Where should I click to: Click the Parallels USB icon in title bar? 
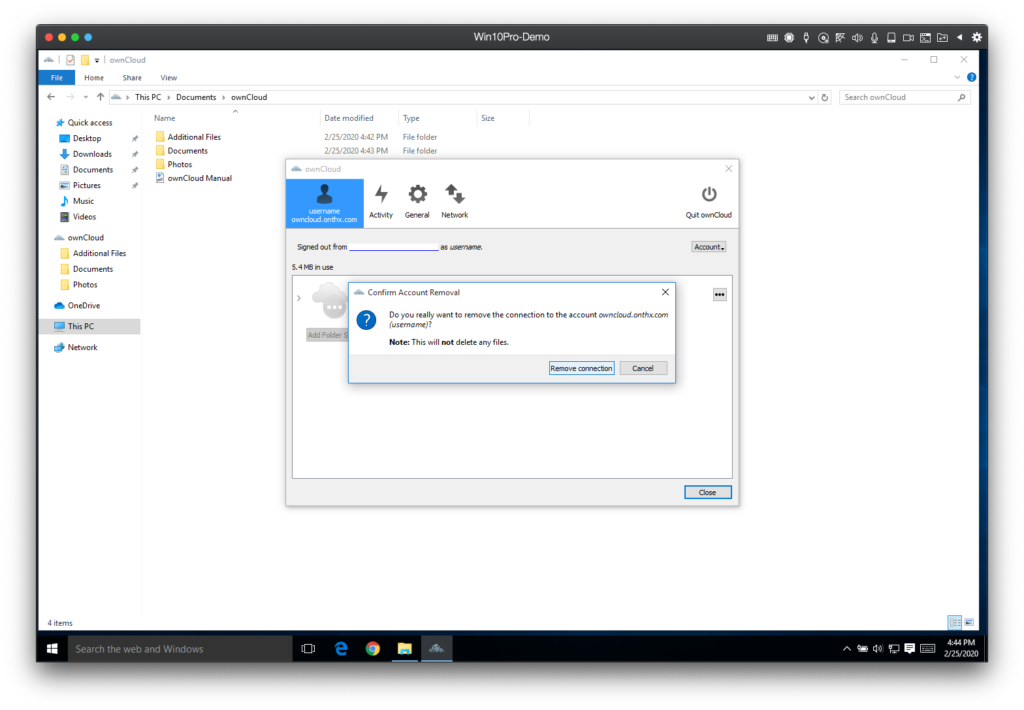coord(806,38)
